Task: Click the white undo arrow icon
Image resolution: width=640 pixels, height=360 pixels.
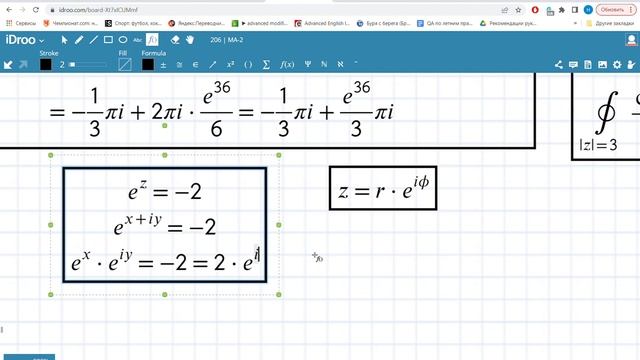Action: click(x=8, y=64)
